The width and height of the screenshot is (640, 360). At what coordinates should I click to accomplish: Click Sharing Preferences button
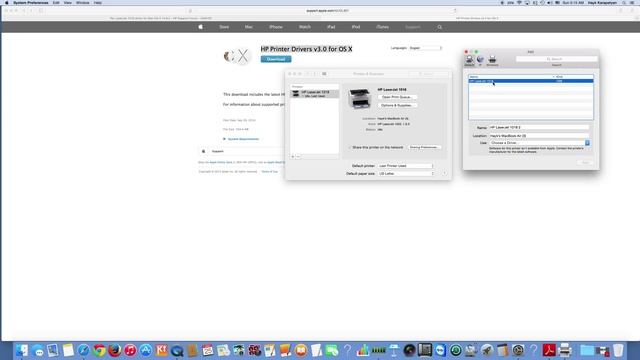[424, 147]
